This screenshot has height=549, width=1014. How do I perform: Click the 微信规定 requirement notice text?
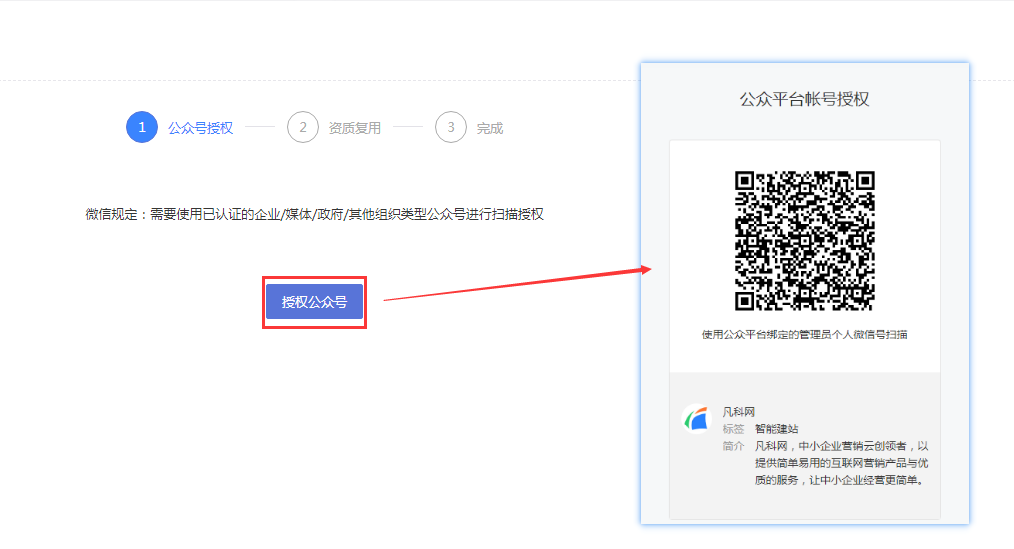point(314,214)
